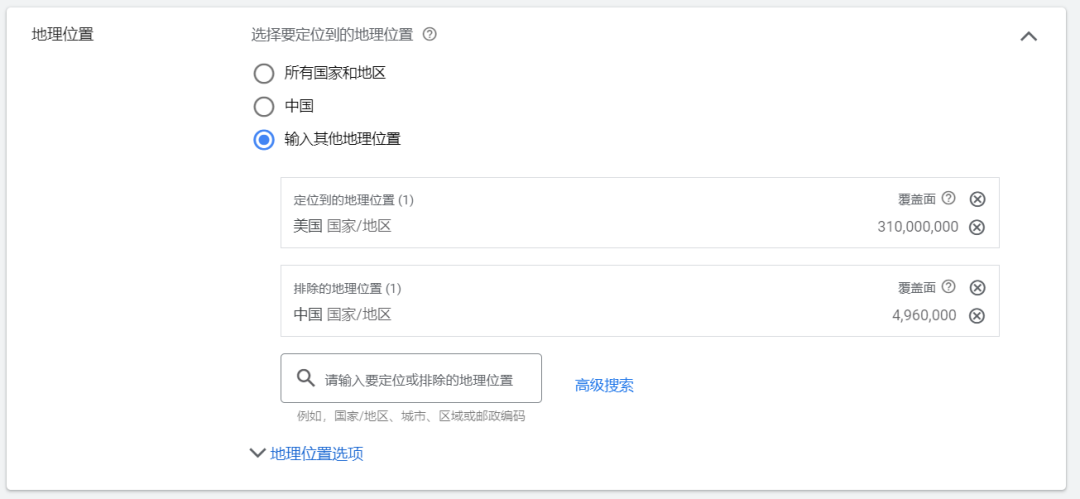Remove 美国 from targeted locations
The height and width of the screenshot is (499, 1080).
(977, 227)
